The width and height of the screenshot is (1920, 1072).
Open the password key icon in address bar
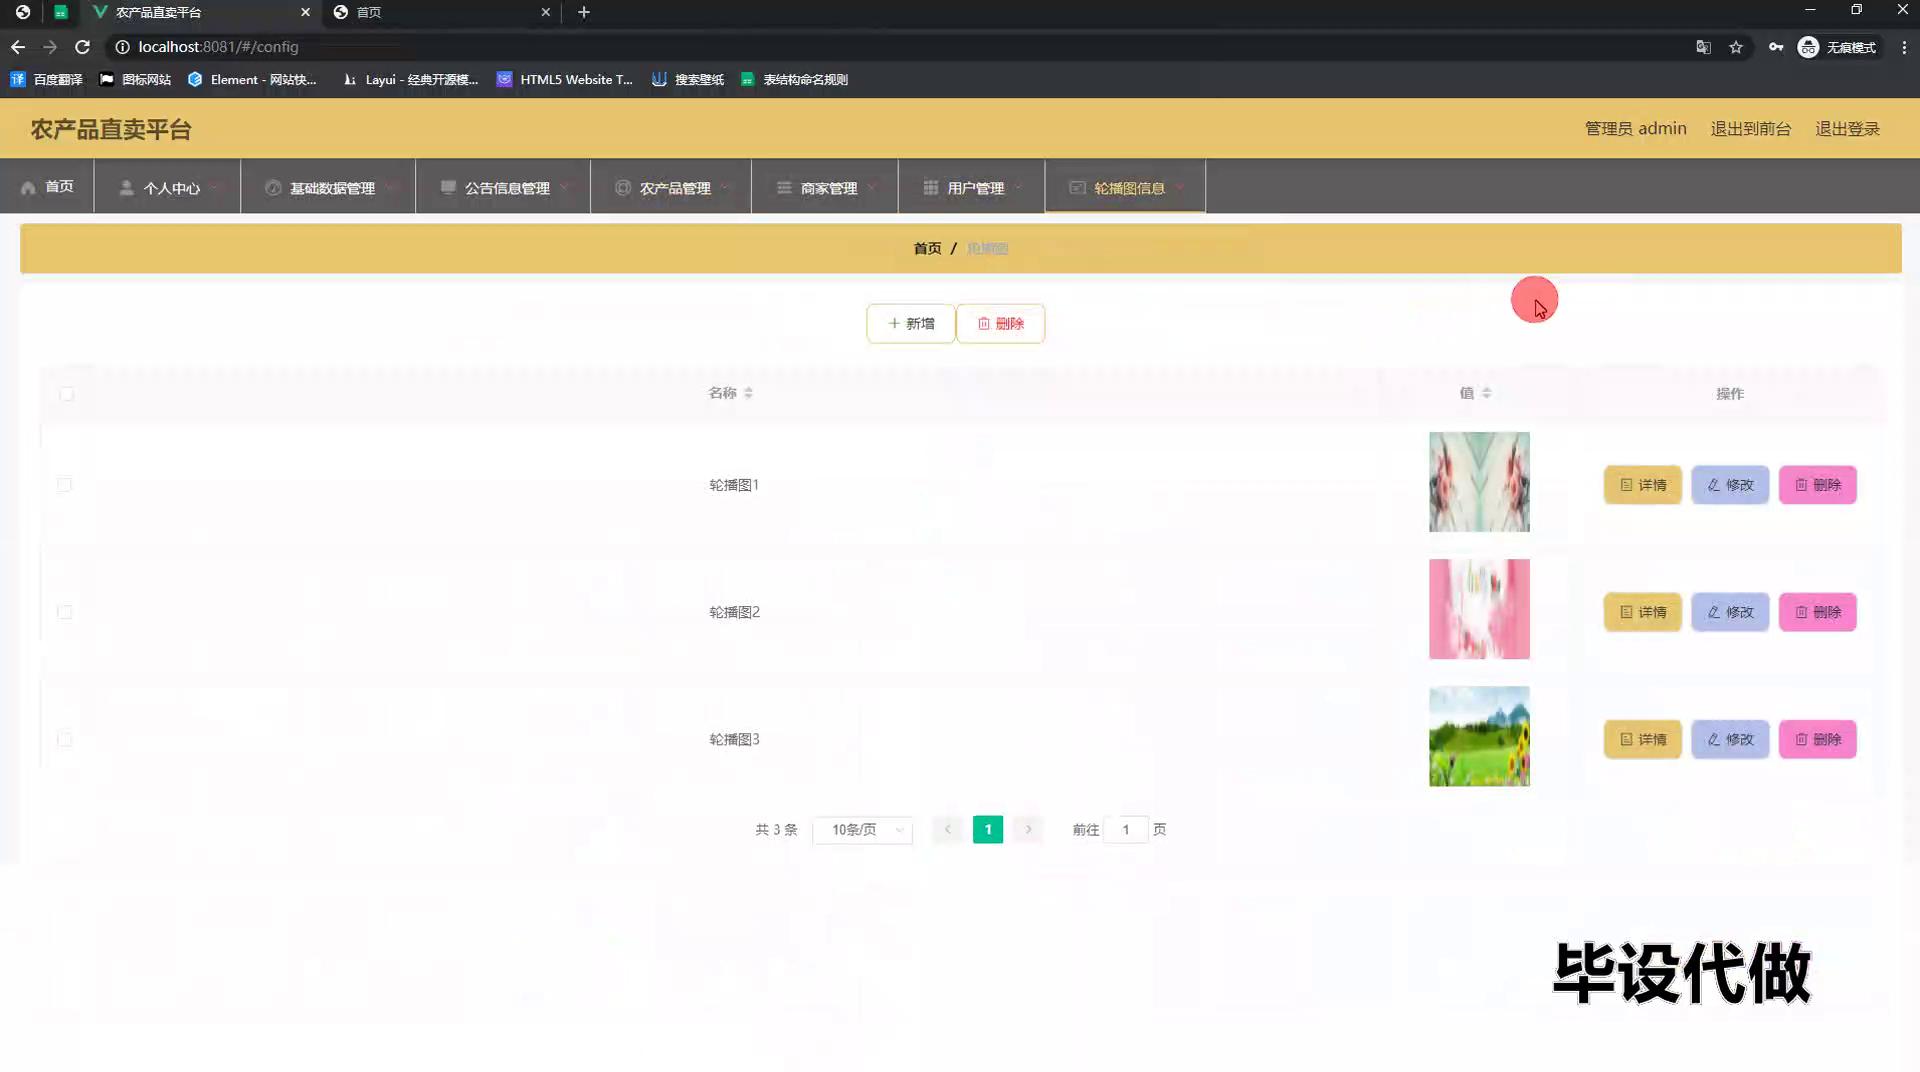pyautogui.click(x=1775, y=47)
